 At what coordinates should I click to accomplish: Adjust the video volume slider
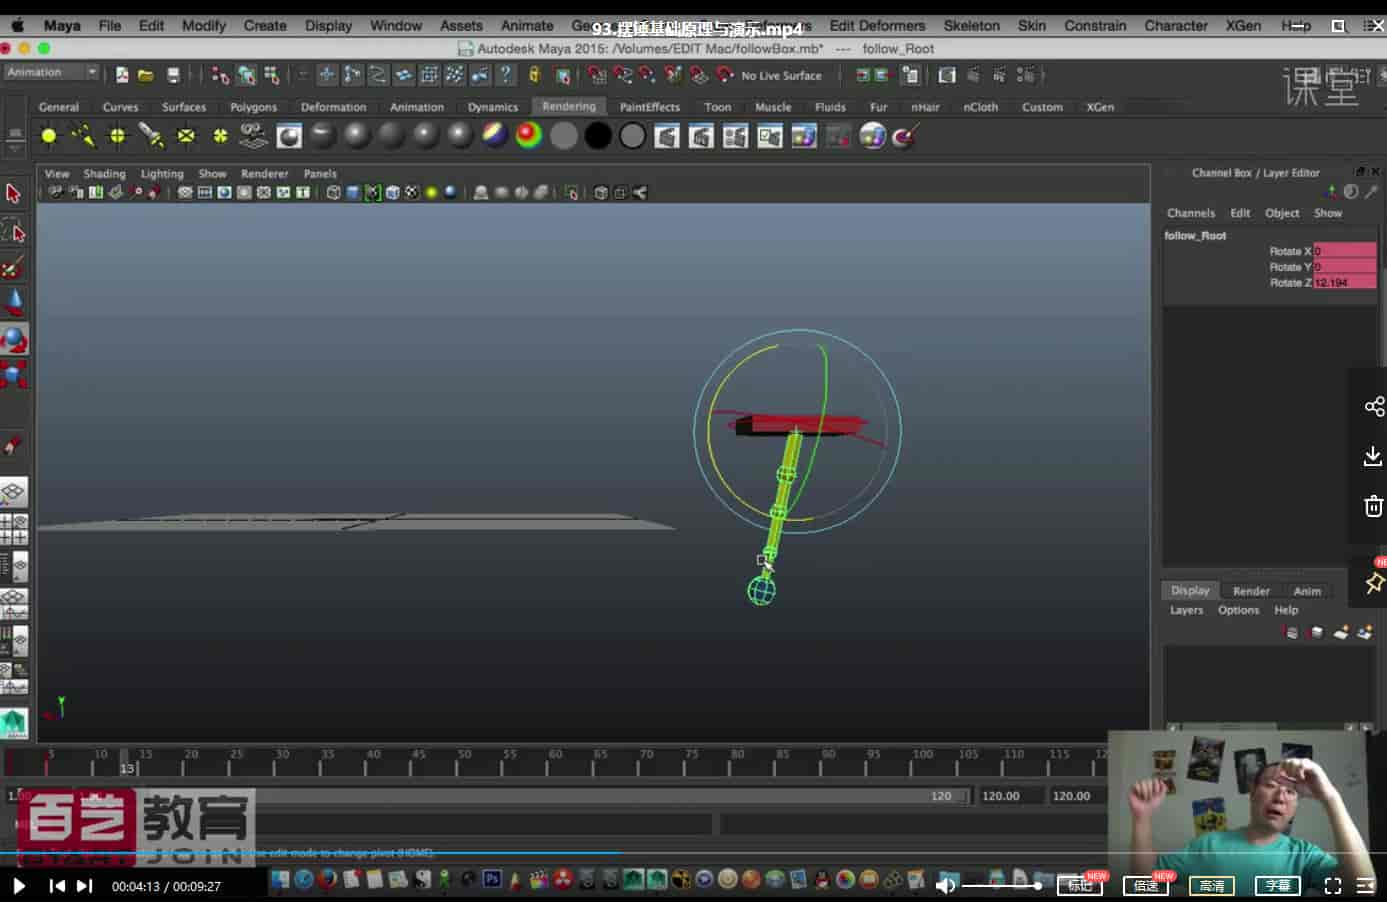point(1000,886)
